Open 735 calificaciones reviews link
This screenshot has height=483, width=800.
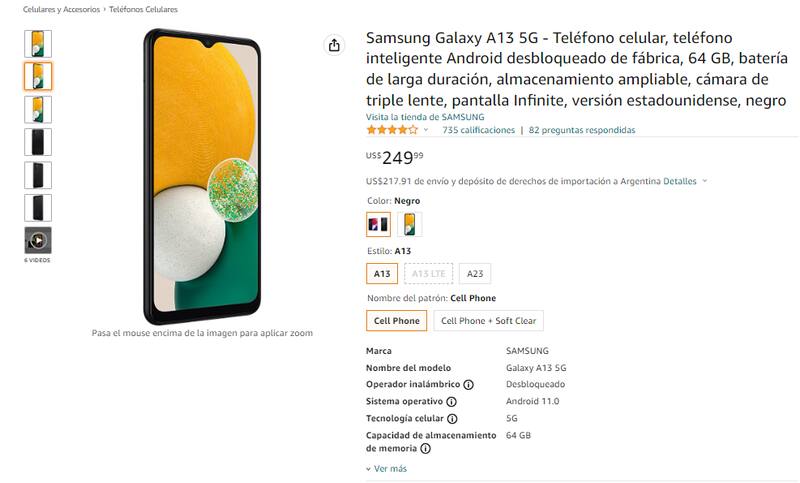tap(479, 130)
